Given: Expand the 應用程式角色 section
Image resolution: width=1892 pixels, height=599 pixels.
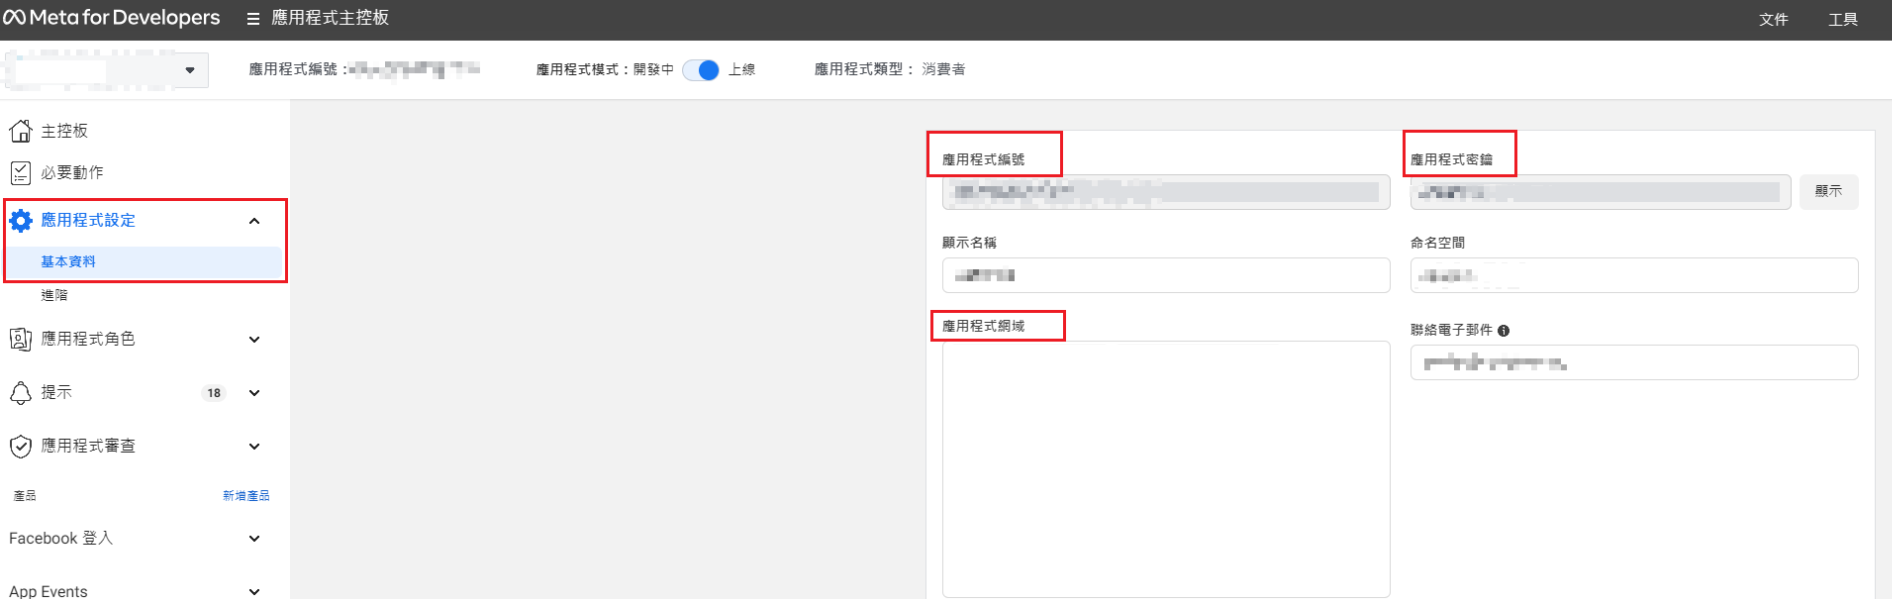Looking at the screenshot, I should coord(254,340).
